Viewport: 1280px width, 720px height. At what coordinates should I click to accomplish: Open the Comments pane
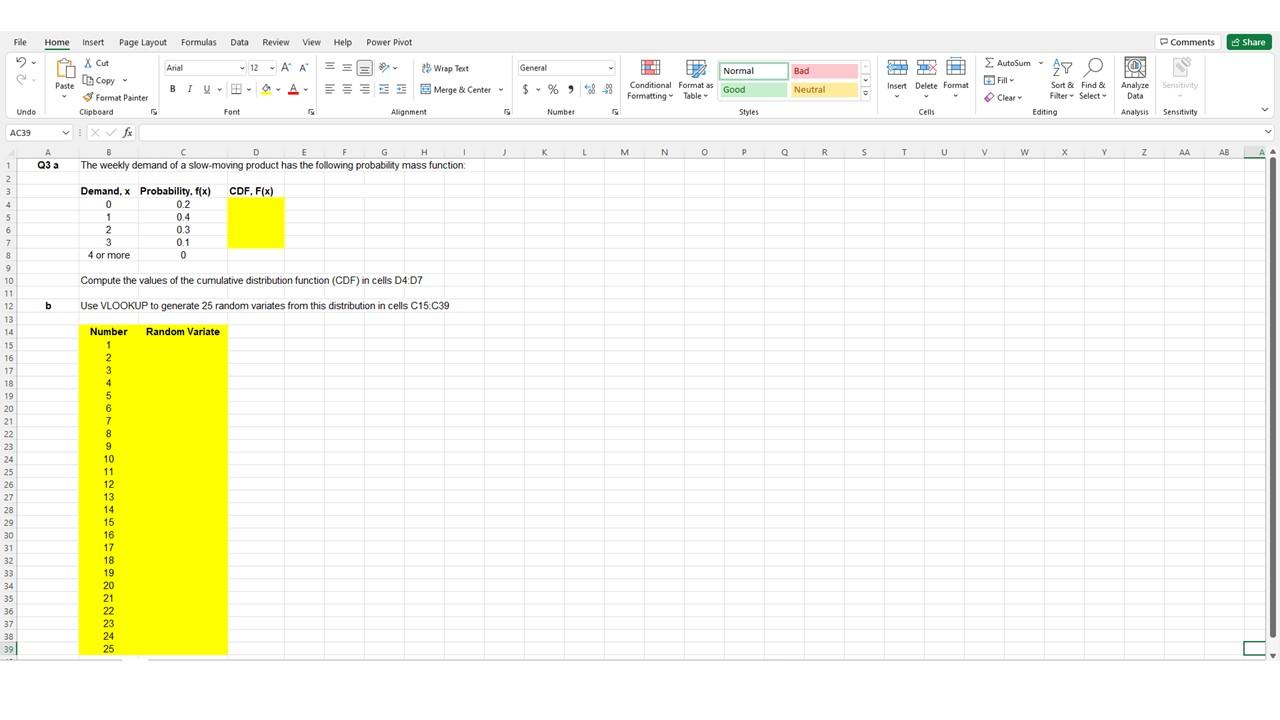(1186, 42)
